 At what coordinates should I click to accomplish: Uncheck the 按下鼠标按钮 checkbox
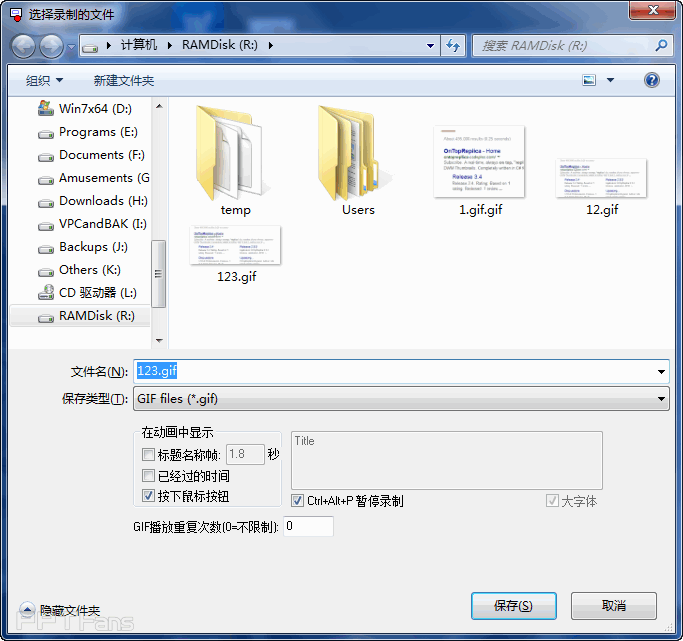149,496
